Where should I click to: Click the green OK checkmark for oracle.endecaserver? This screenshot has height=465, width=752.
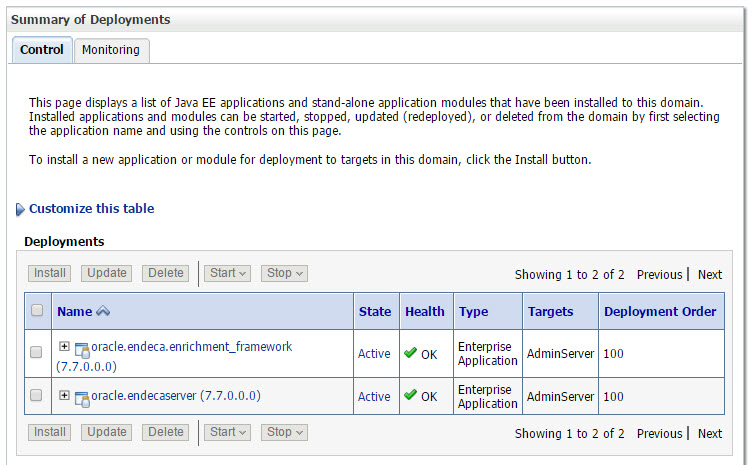coord(410,395)
